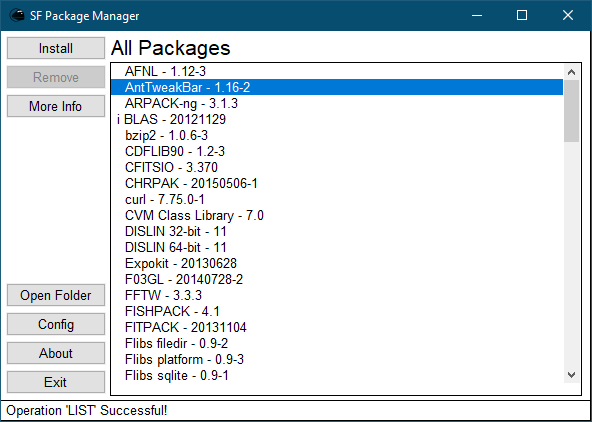The image size is (592, 422).
Task: Select CVM Class Library entry
Action: tap(337, 215)
